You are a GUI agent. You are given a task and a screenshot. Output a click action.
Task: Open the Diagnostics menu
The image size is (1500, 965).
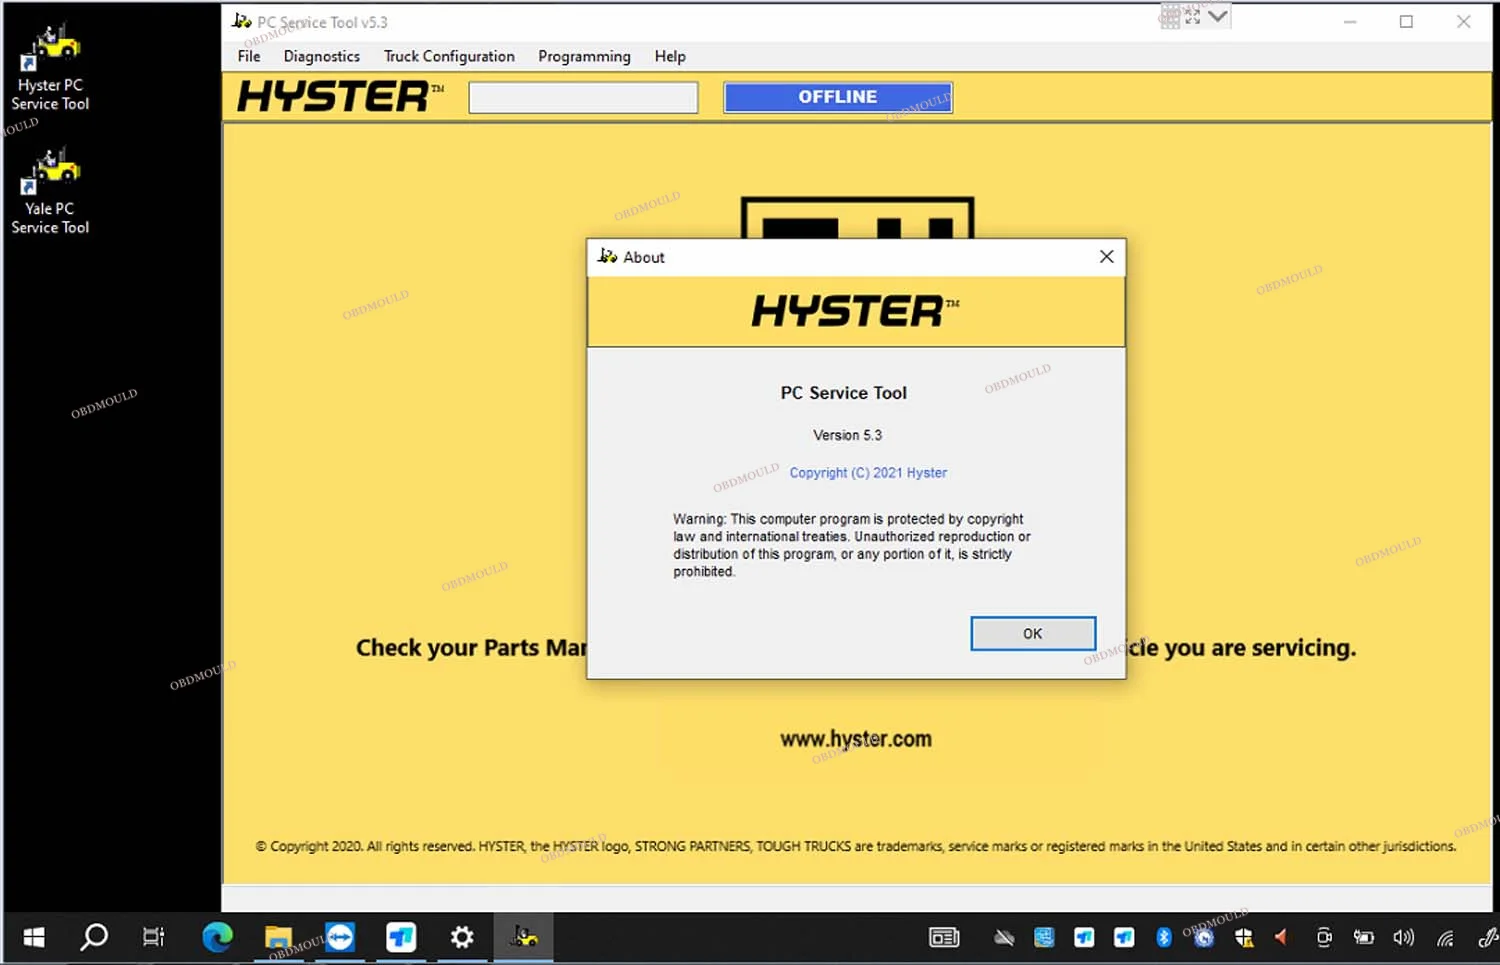click(321, 57)
